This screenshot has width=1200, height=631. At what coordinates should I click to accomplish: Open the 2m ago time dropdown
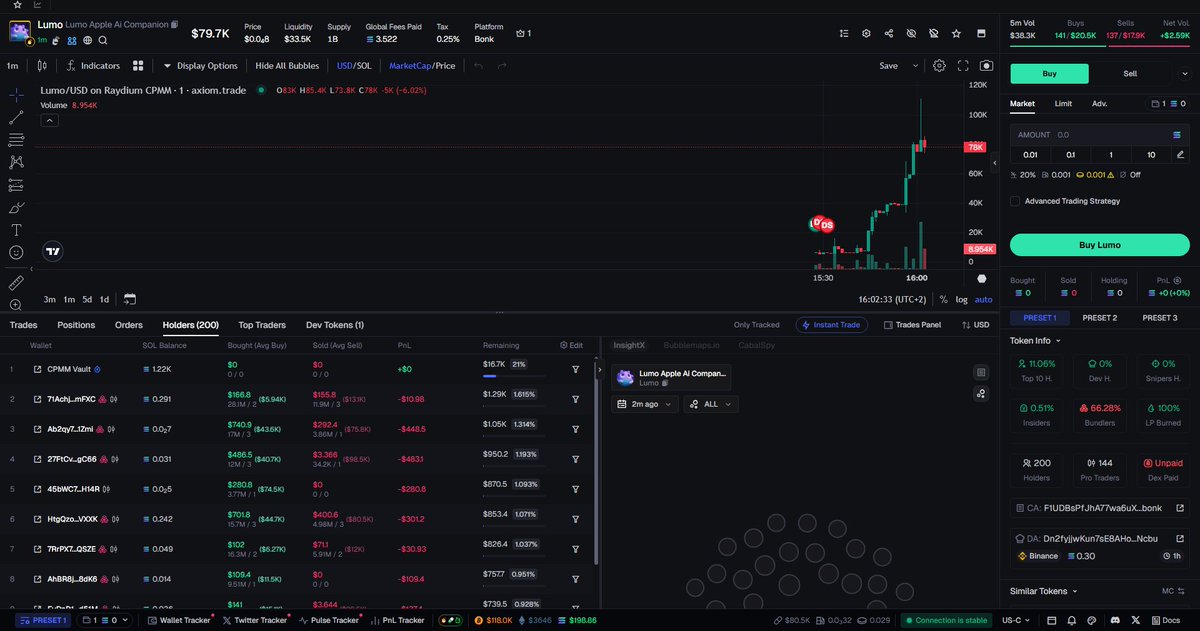pos(645,404)
